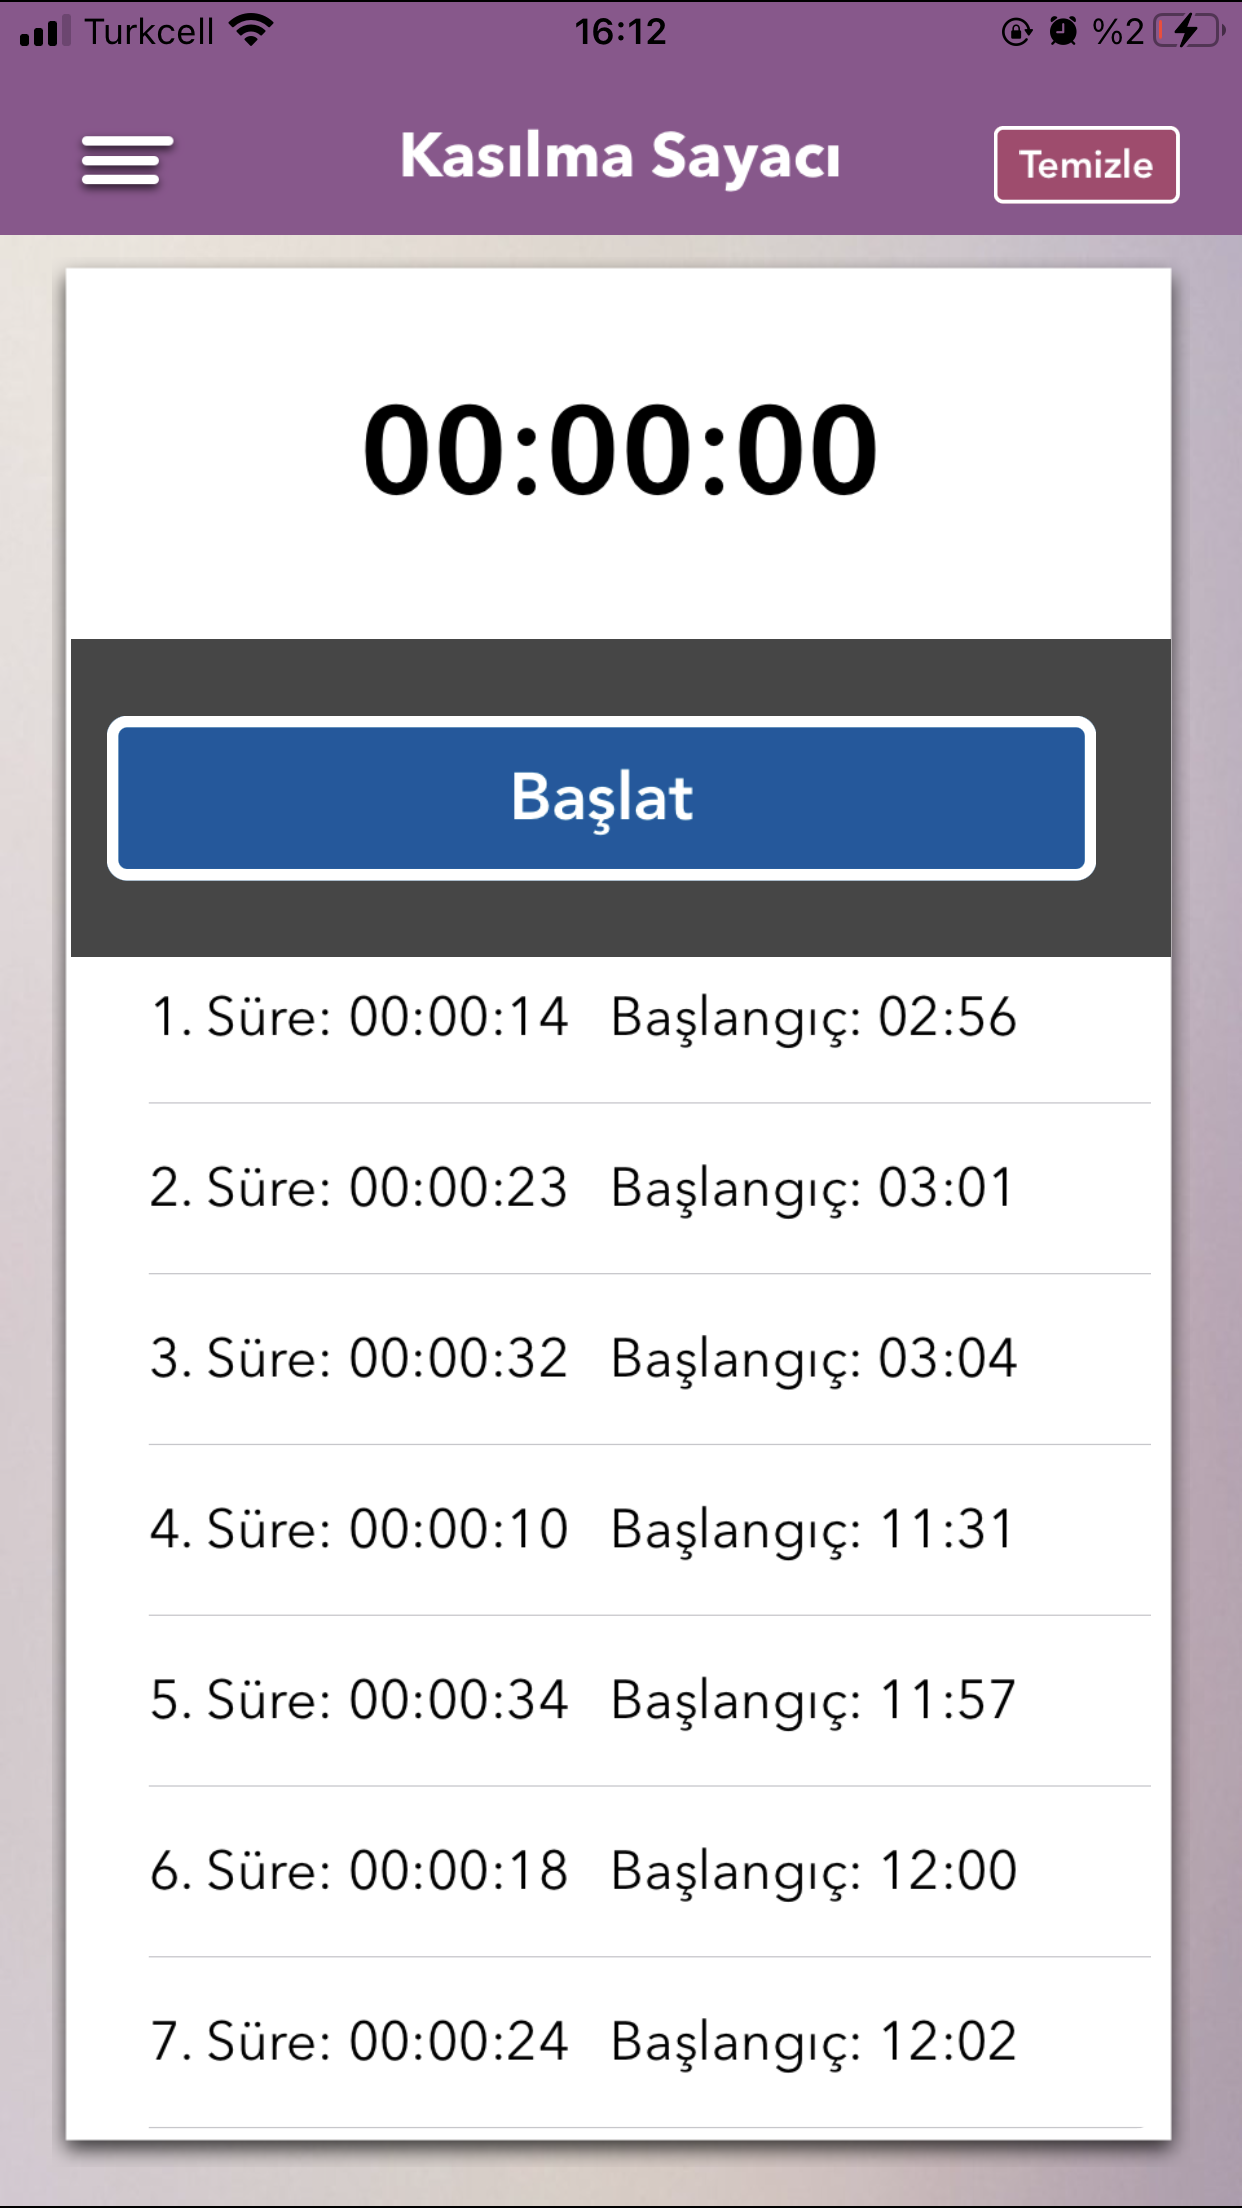The width and height of the screenshot is (1242, 2208).
Task: Tap the Temizle button
Action: click(x=1086, y=165)
